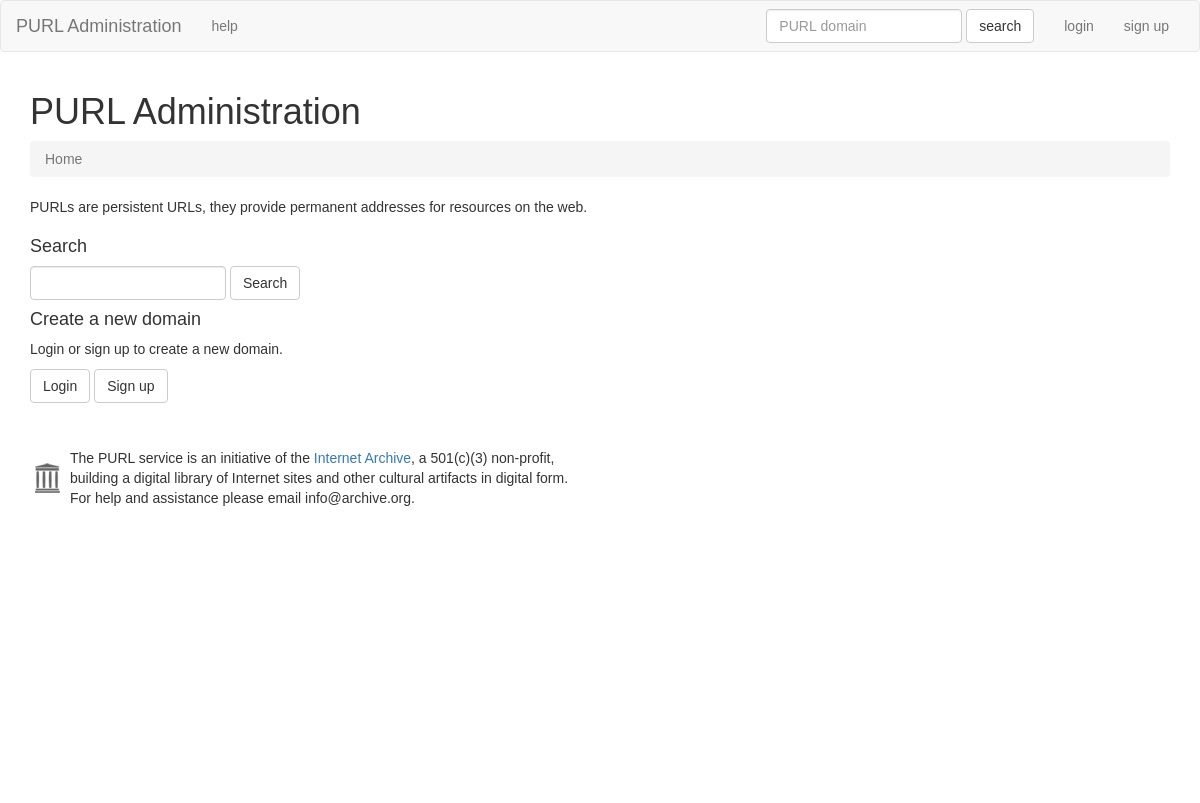Screen dimensions: 1200x803
Task: Focus the main Search text box
Action: [x=128, y=283]
